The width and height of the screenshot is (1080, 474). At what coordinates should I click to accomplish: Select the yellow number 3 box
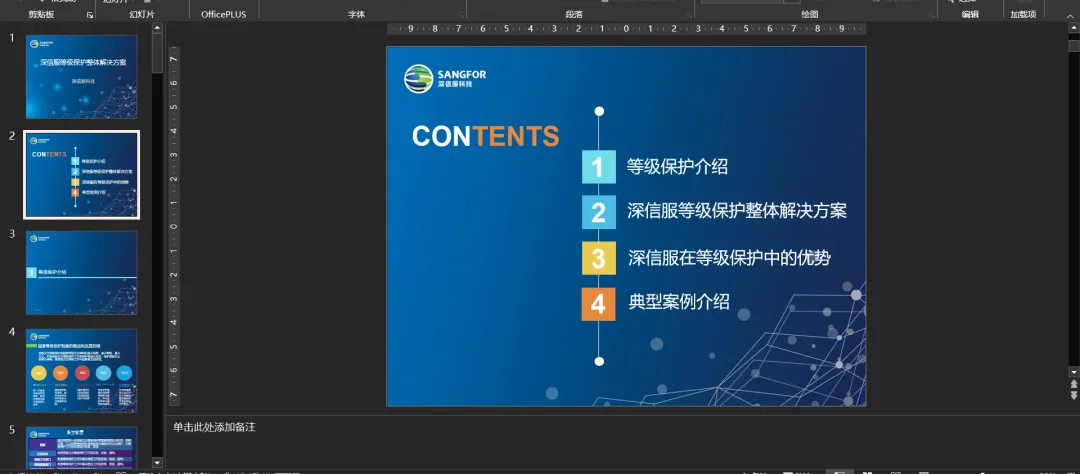point(599,258)
